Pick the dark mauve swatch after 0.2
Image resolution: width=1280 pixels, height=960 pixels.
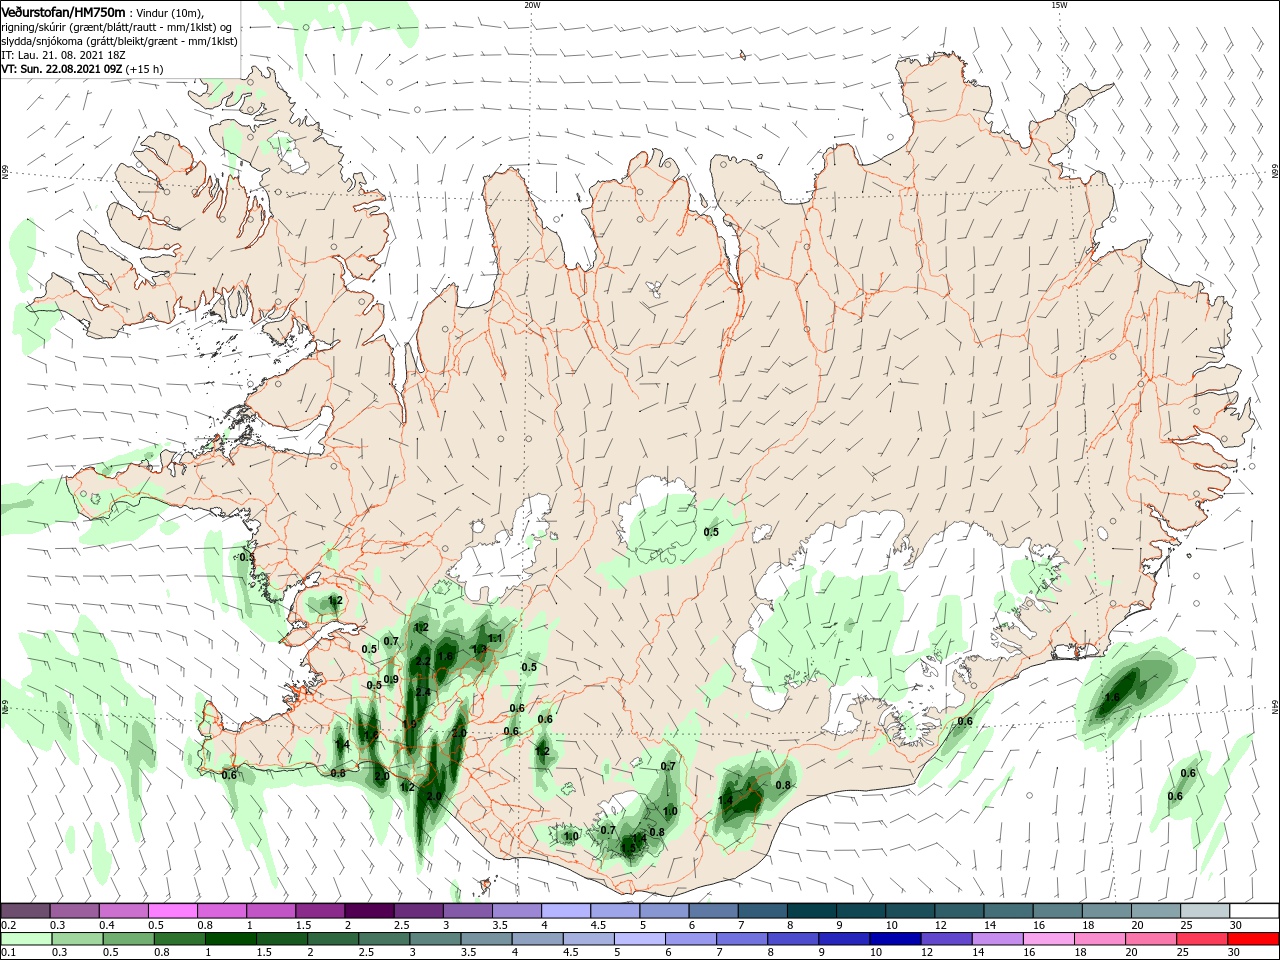[x=26, y=911]
